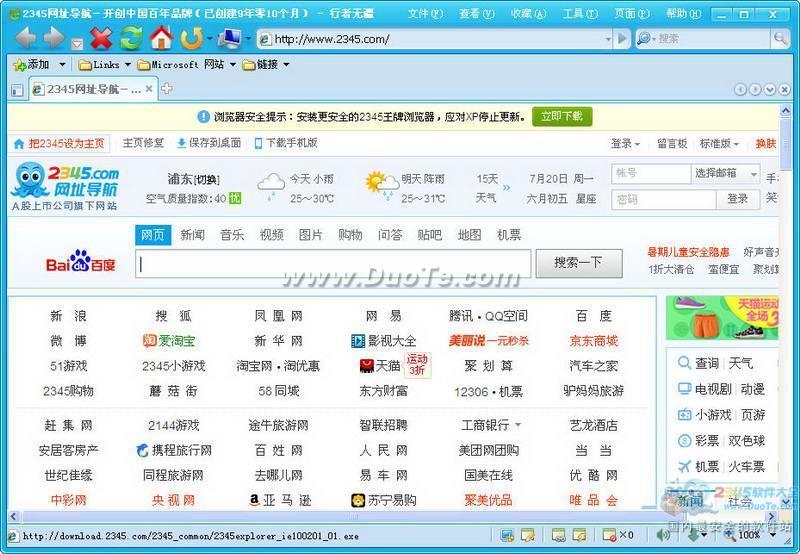The image size is (800, 554).
Task: Click the add favorites star icon
Action: 20,65
